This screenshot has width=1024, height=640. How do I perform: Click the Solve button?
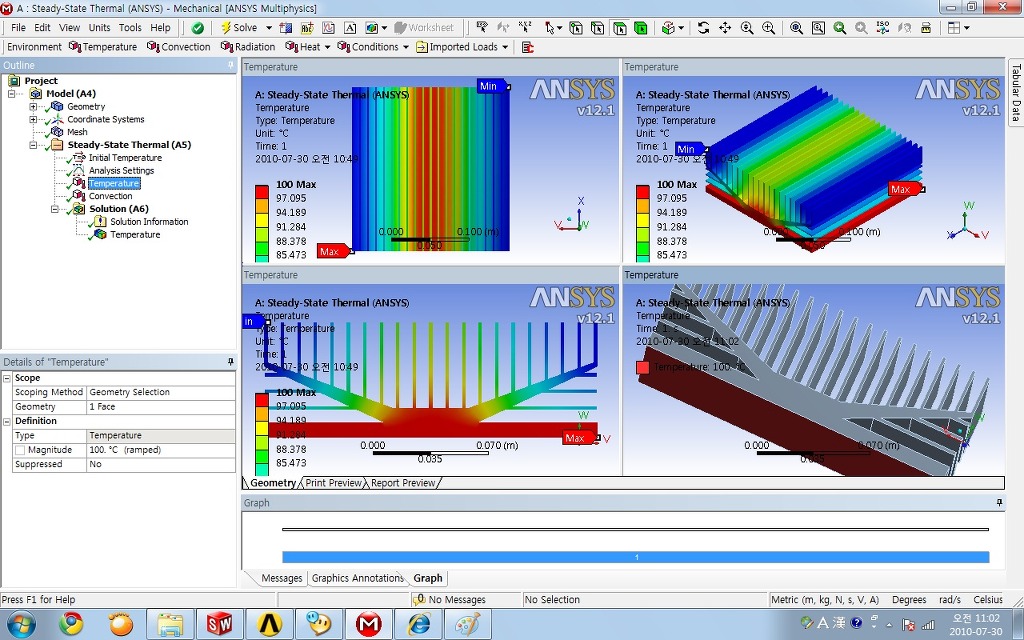point(239,27)
